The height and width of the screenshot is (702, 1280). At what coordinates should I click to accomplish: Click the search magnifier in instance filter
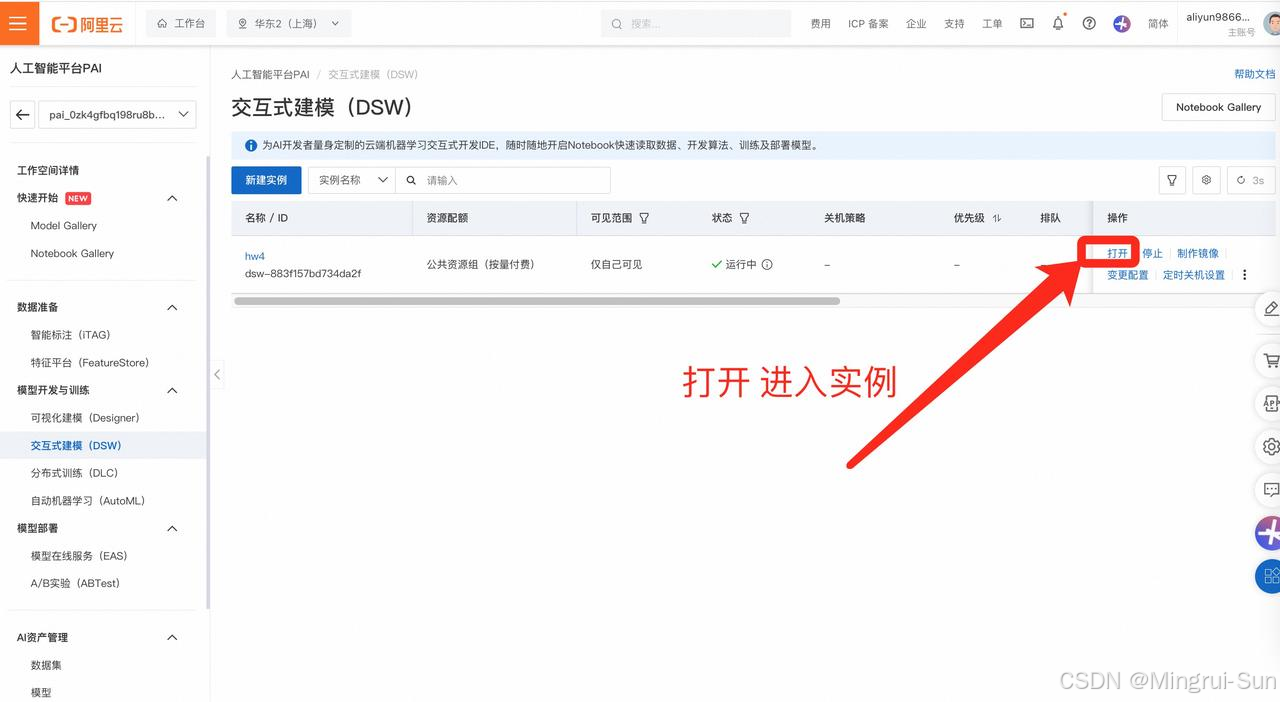pos(411,180)
